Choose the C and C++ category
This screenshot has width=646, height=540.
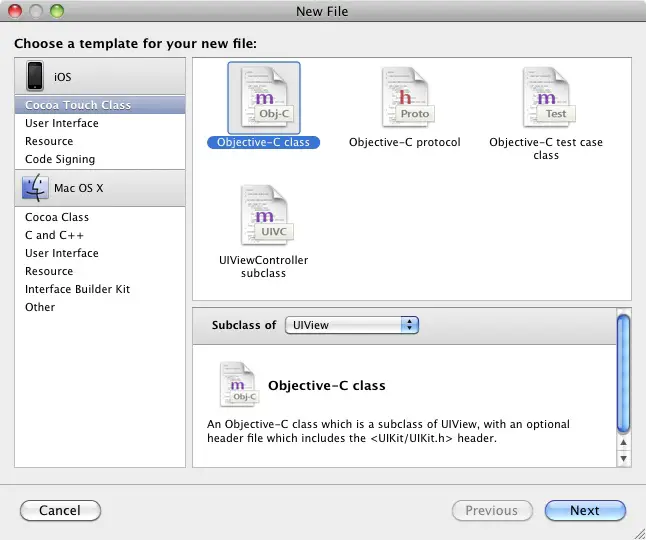[54, 235]
